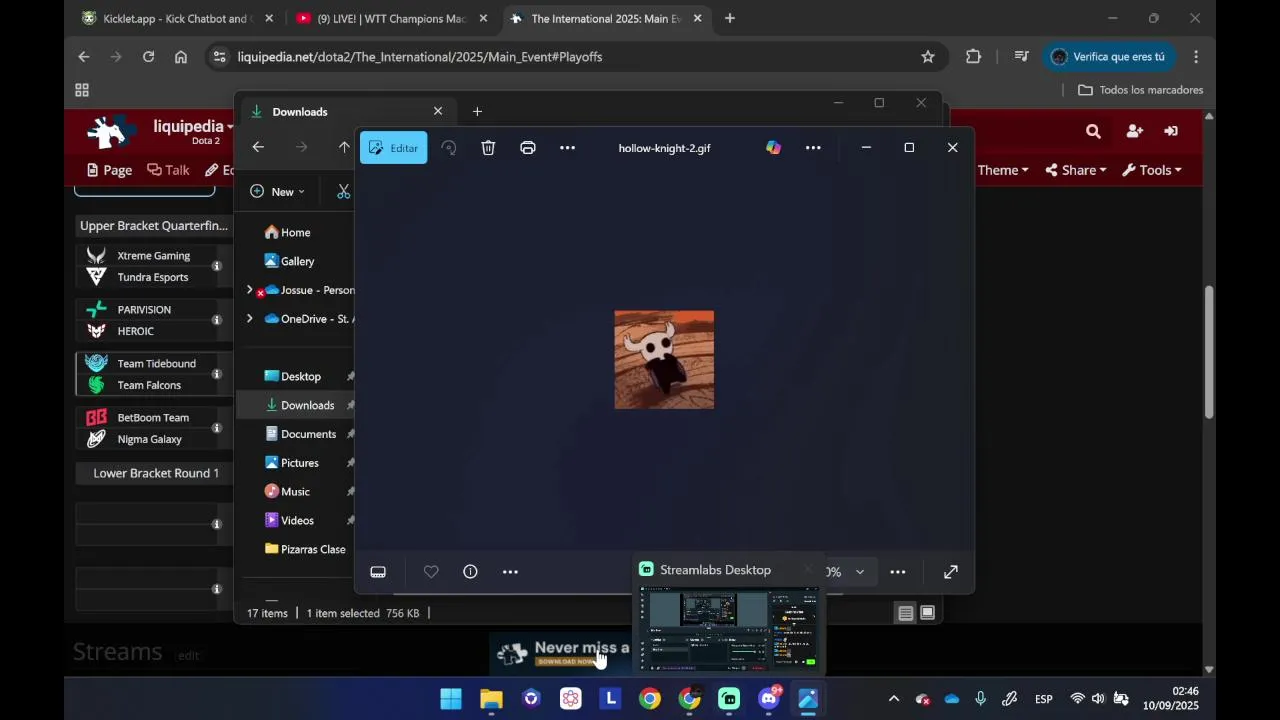Open the Copilot icon in Photos title bar
Viewport: 1280px width, 720px height.
pyautogui.click(x=773, y=148)
